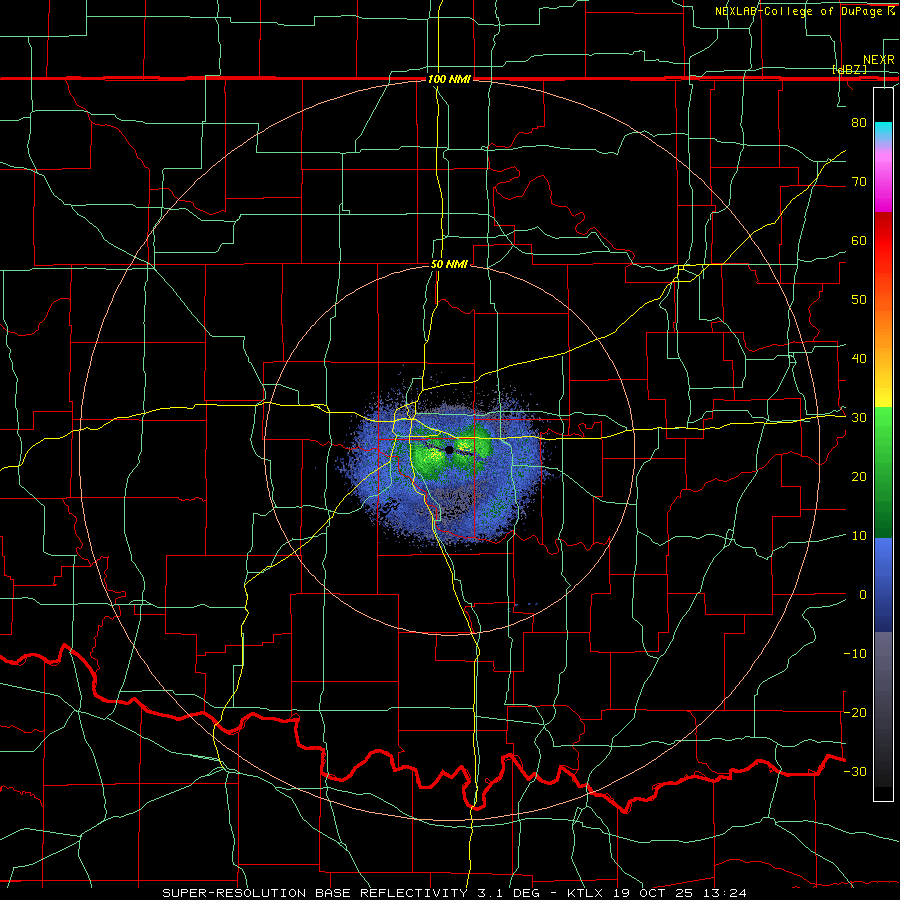Click the 50 NMI range ring label
This screenshot has width=900, height=900.
pyautogui.click(x=449, y=265)
